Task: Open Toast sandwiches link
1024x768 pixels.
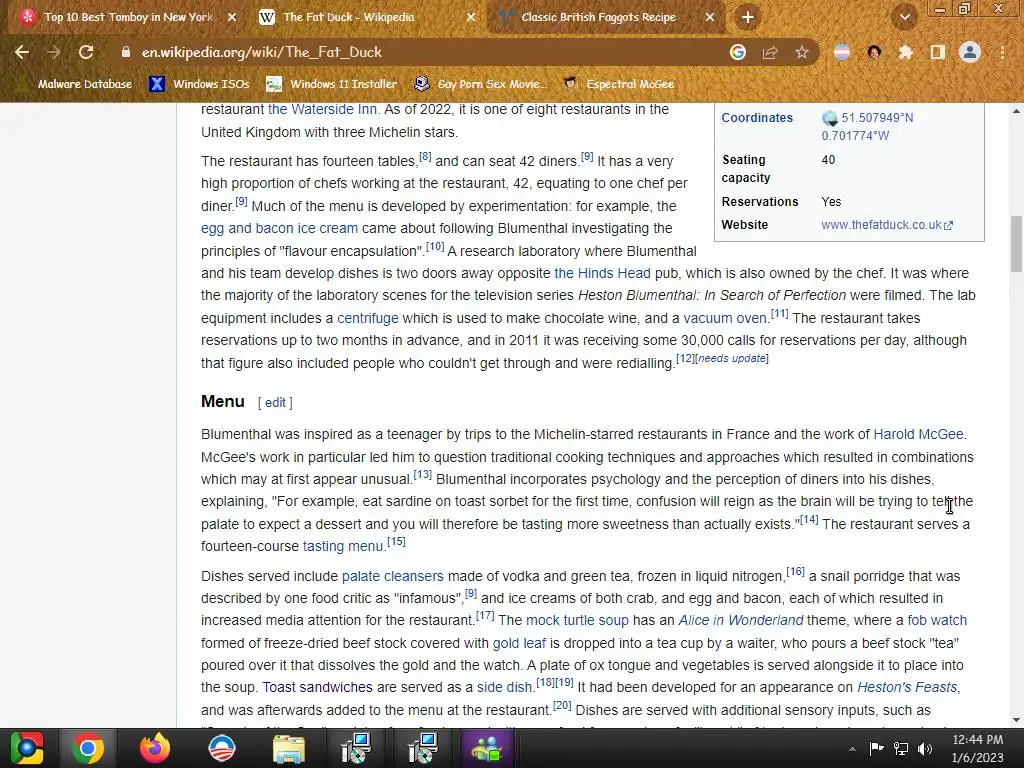Action: tap(317, 688)
